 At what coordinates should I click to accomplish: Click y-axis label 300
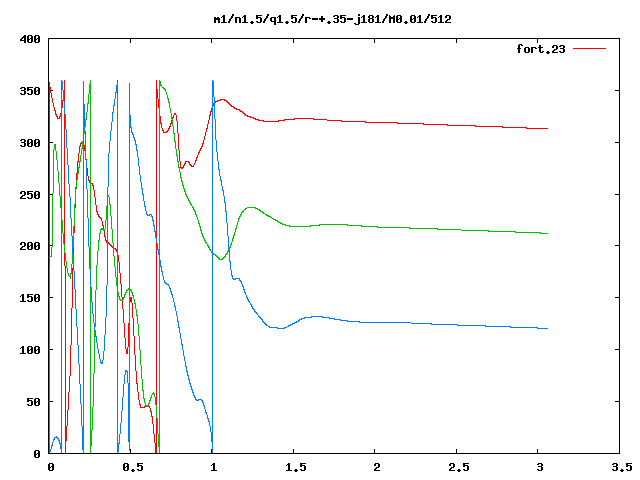(x=30, y=143)
